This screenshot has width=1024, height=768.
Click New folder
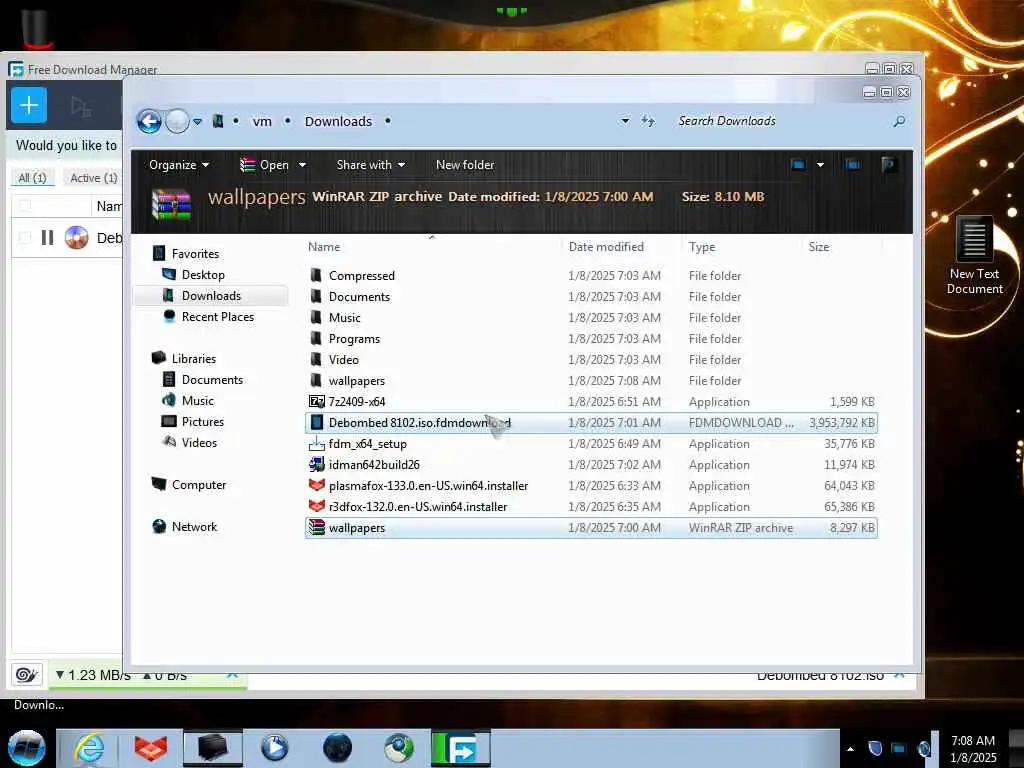tap(465, 165)
